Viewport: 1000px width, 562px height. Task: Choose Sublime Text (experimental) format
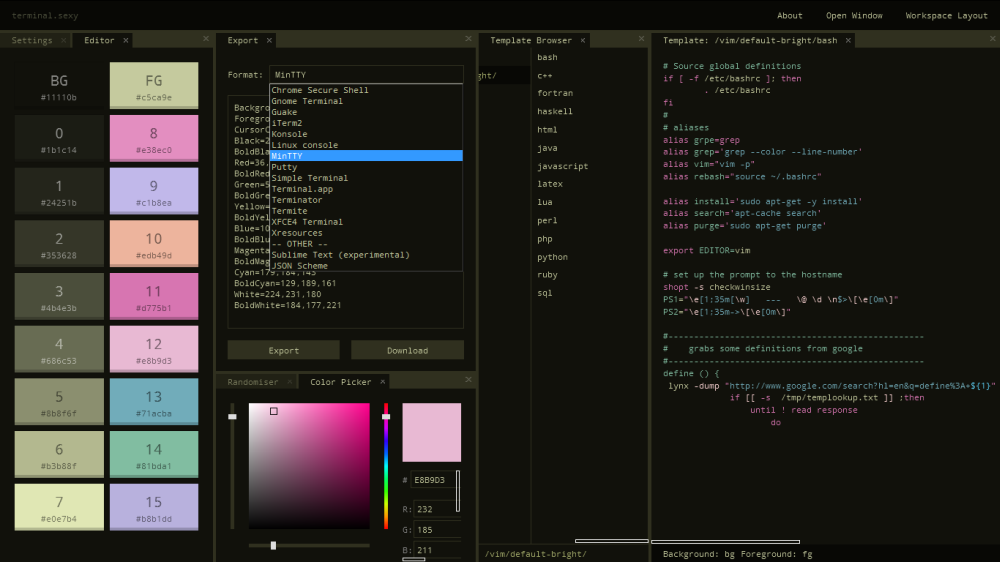tap(366, 255)
